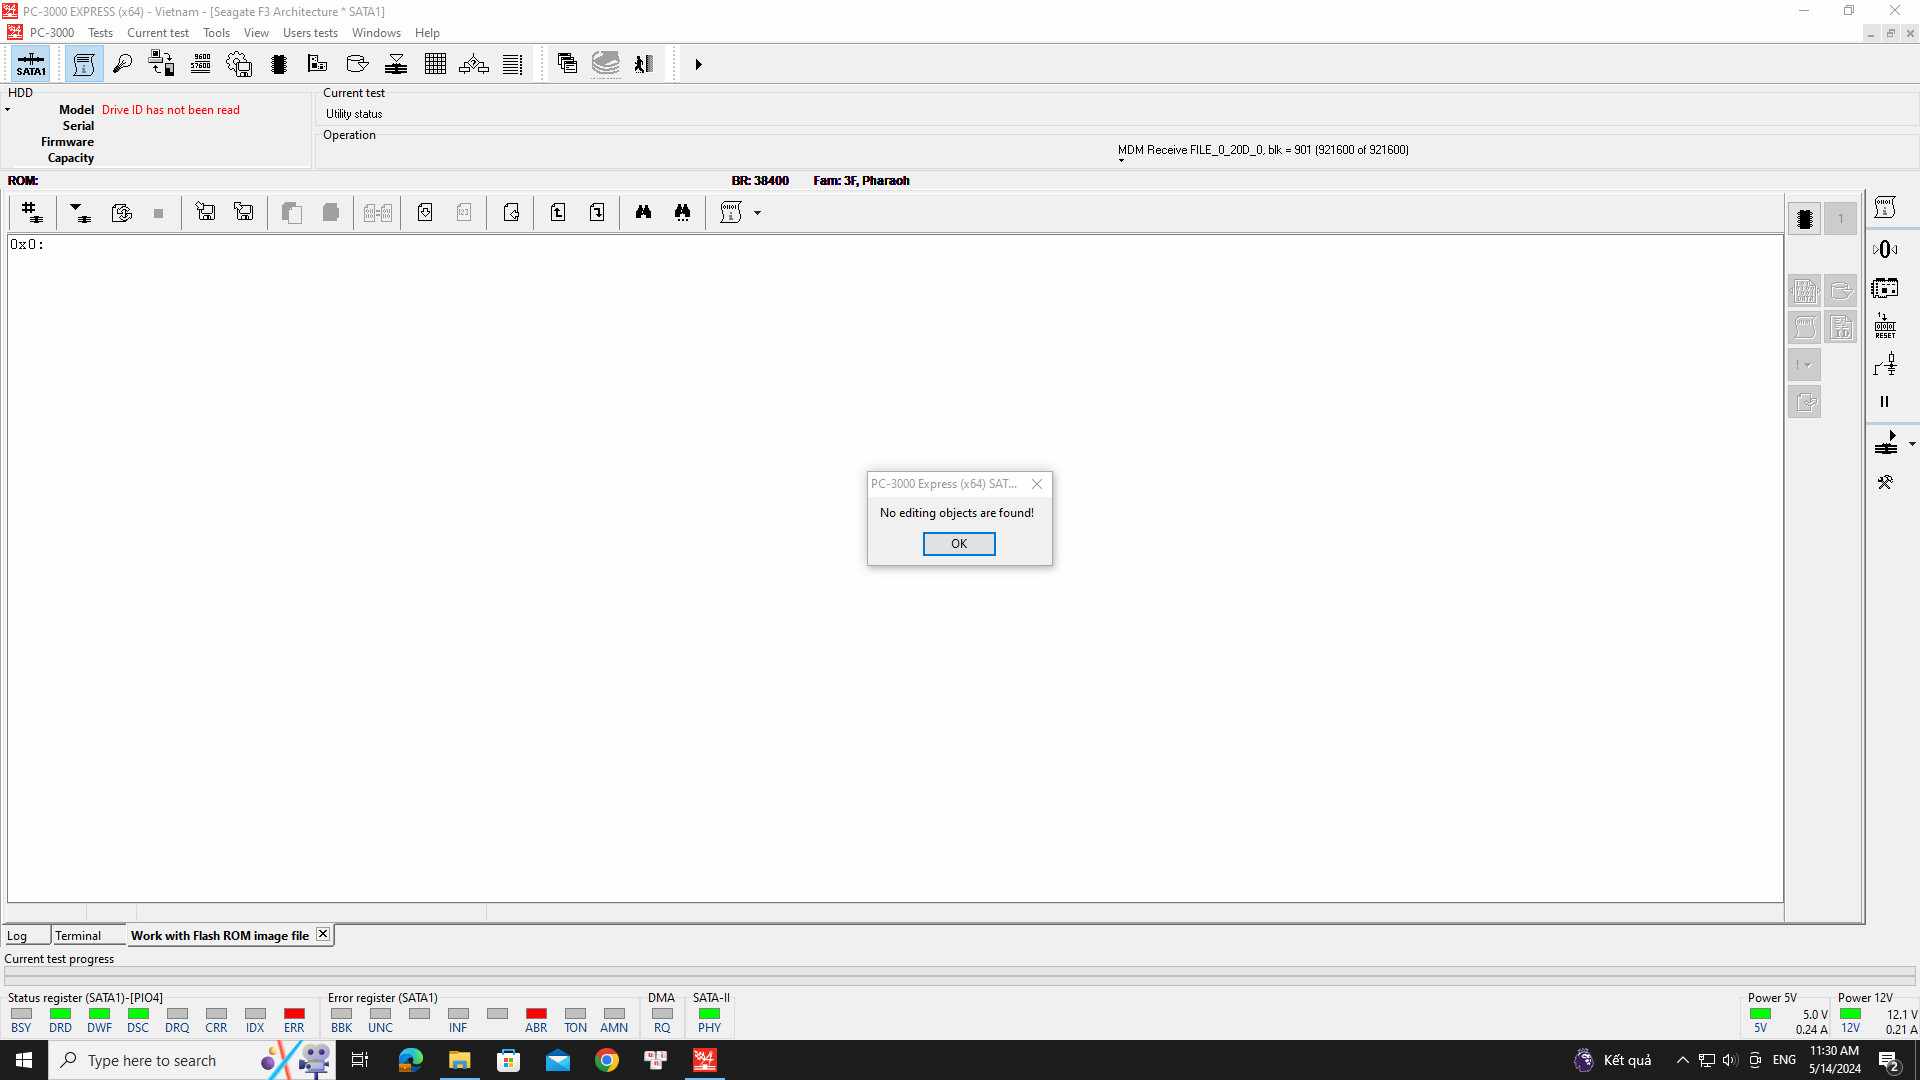Click the stacked windows icon in main toolbar
The image size is (1920, 1080).
(567, 65)
